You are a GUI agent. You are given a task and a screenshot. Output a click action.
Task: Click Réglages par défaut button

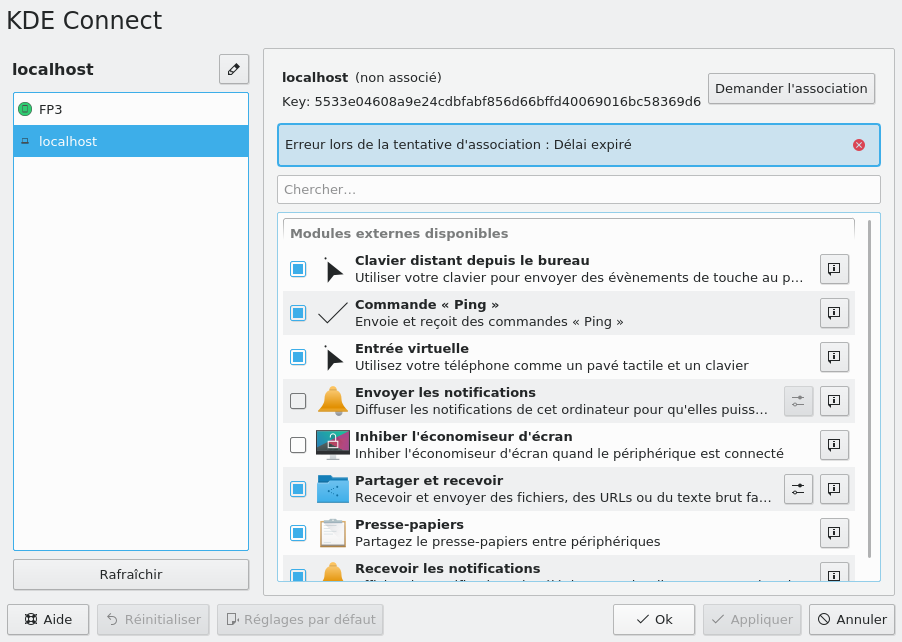click(x=300, y=620)
